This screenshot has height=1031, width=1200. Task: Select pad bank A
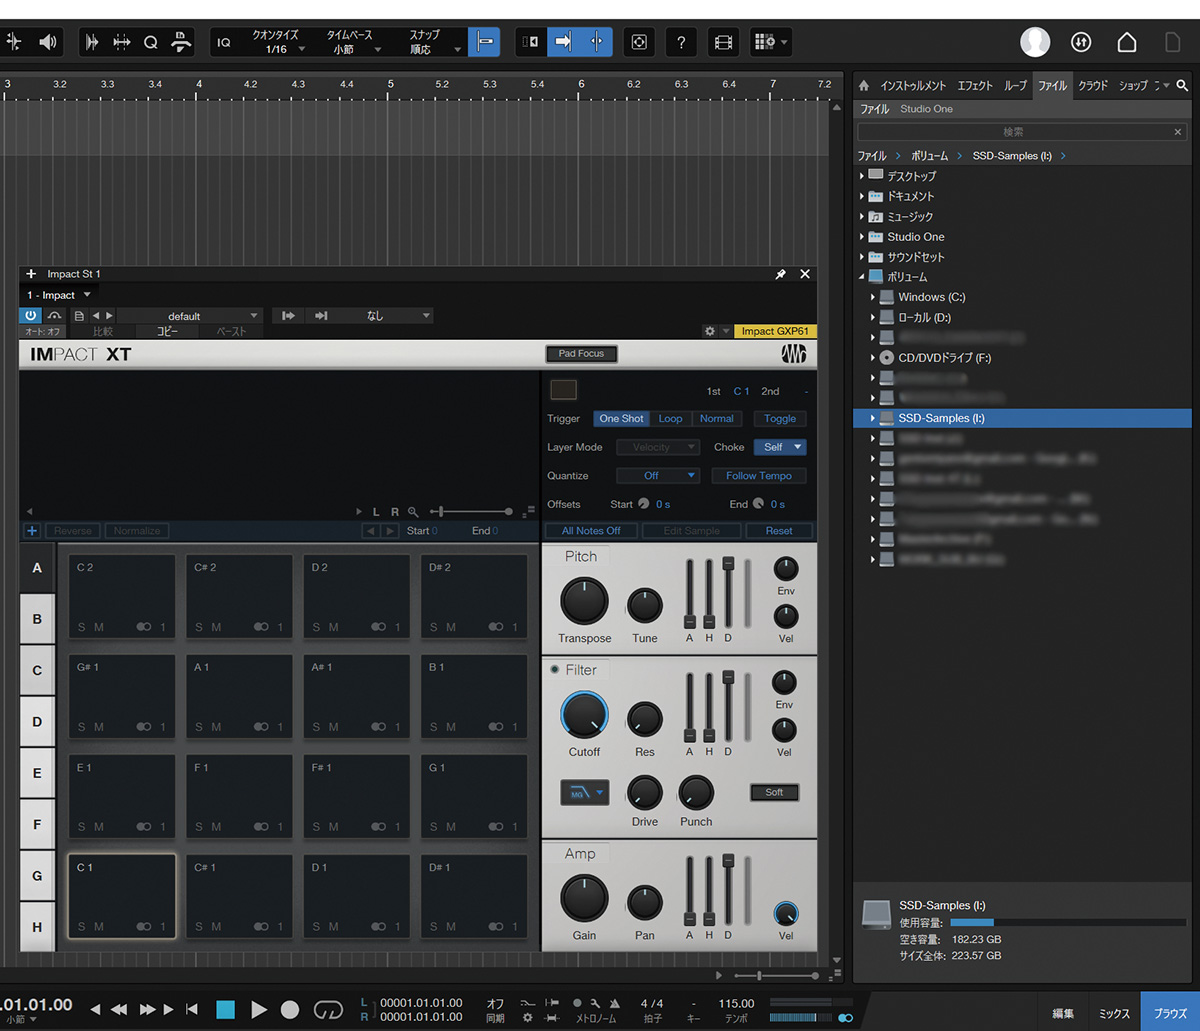38,568
